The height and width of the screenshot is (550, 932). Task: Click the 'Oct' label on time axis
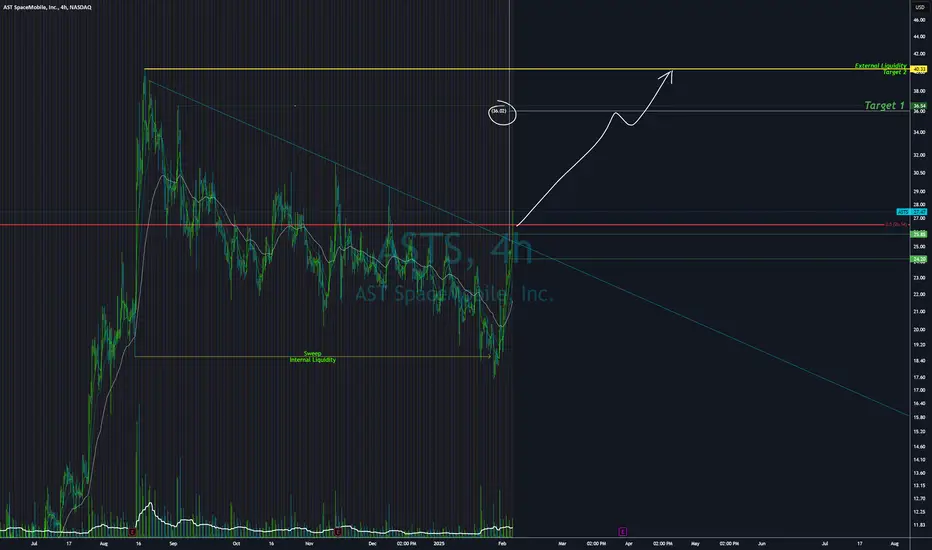click(x=237, y=543)
